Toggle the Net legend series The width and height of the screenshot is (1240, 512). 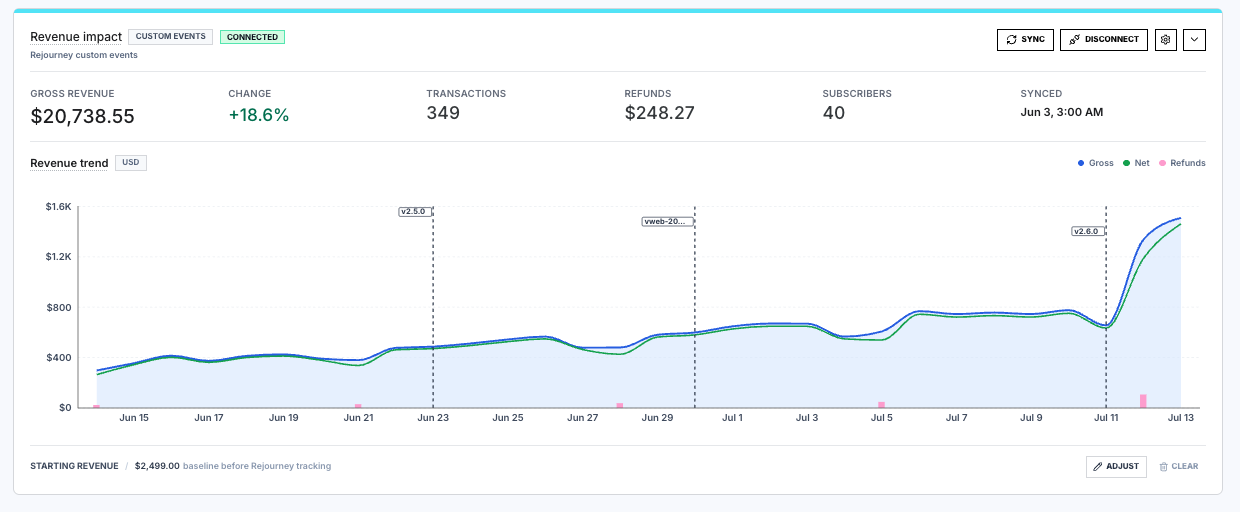(x=1136, y=163)
